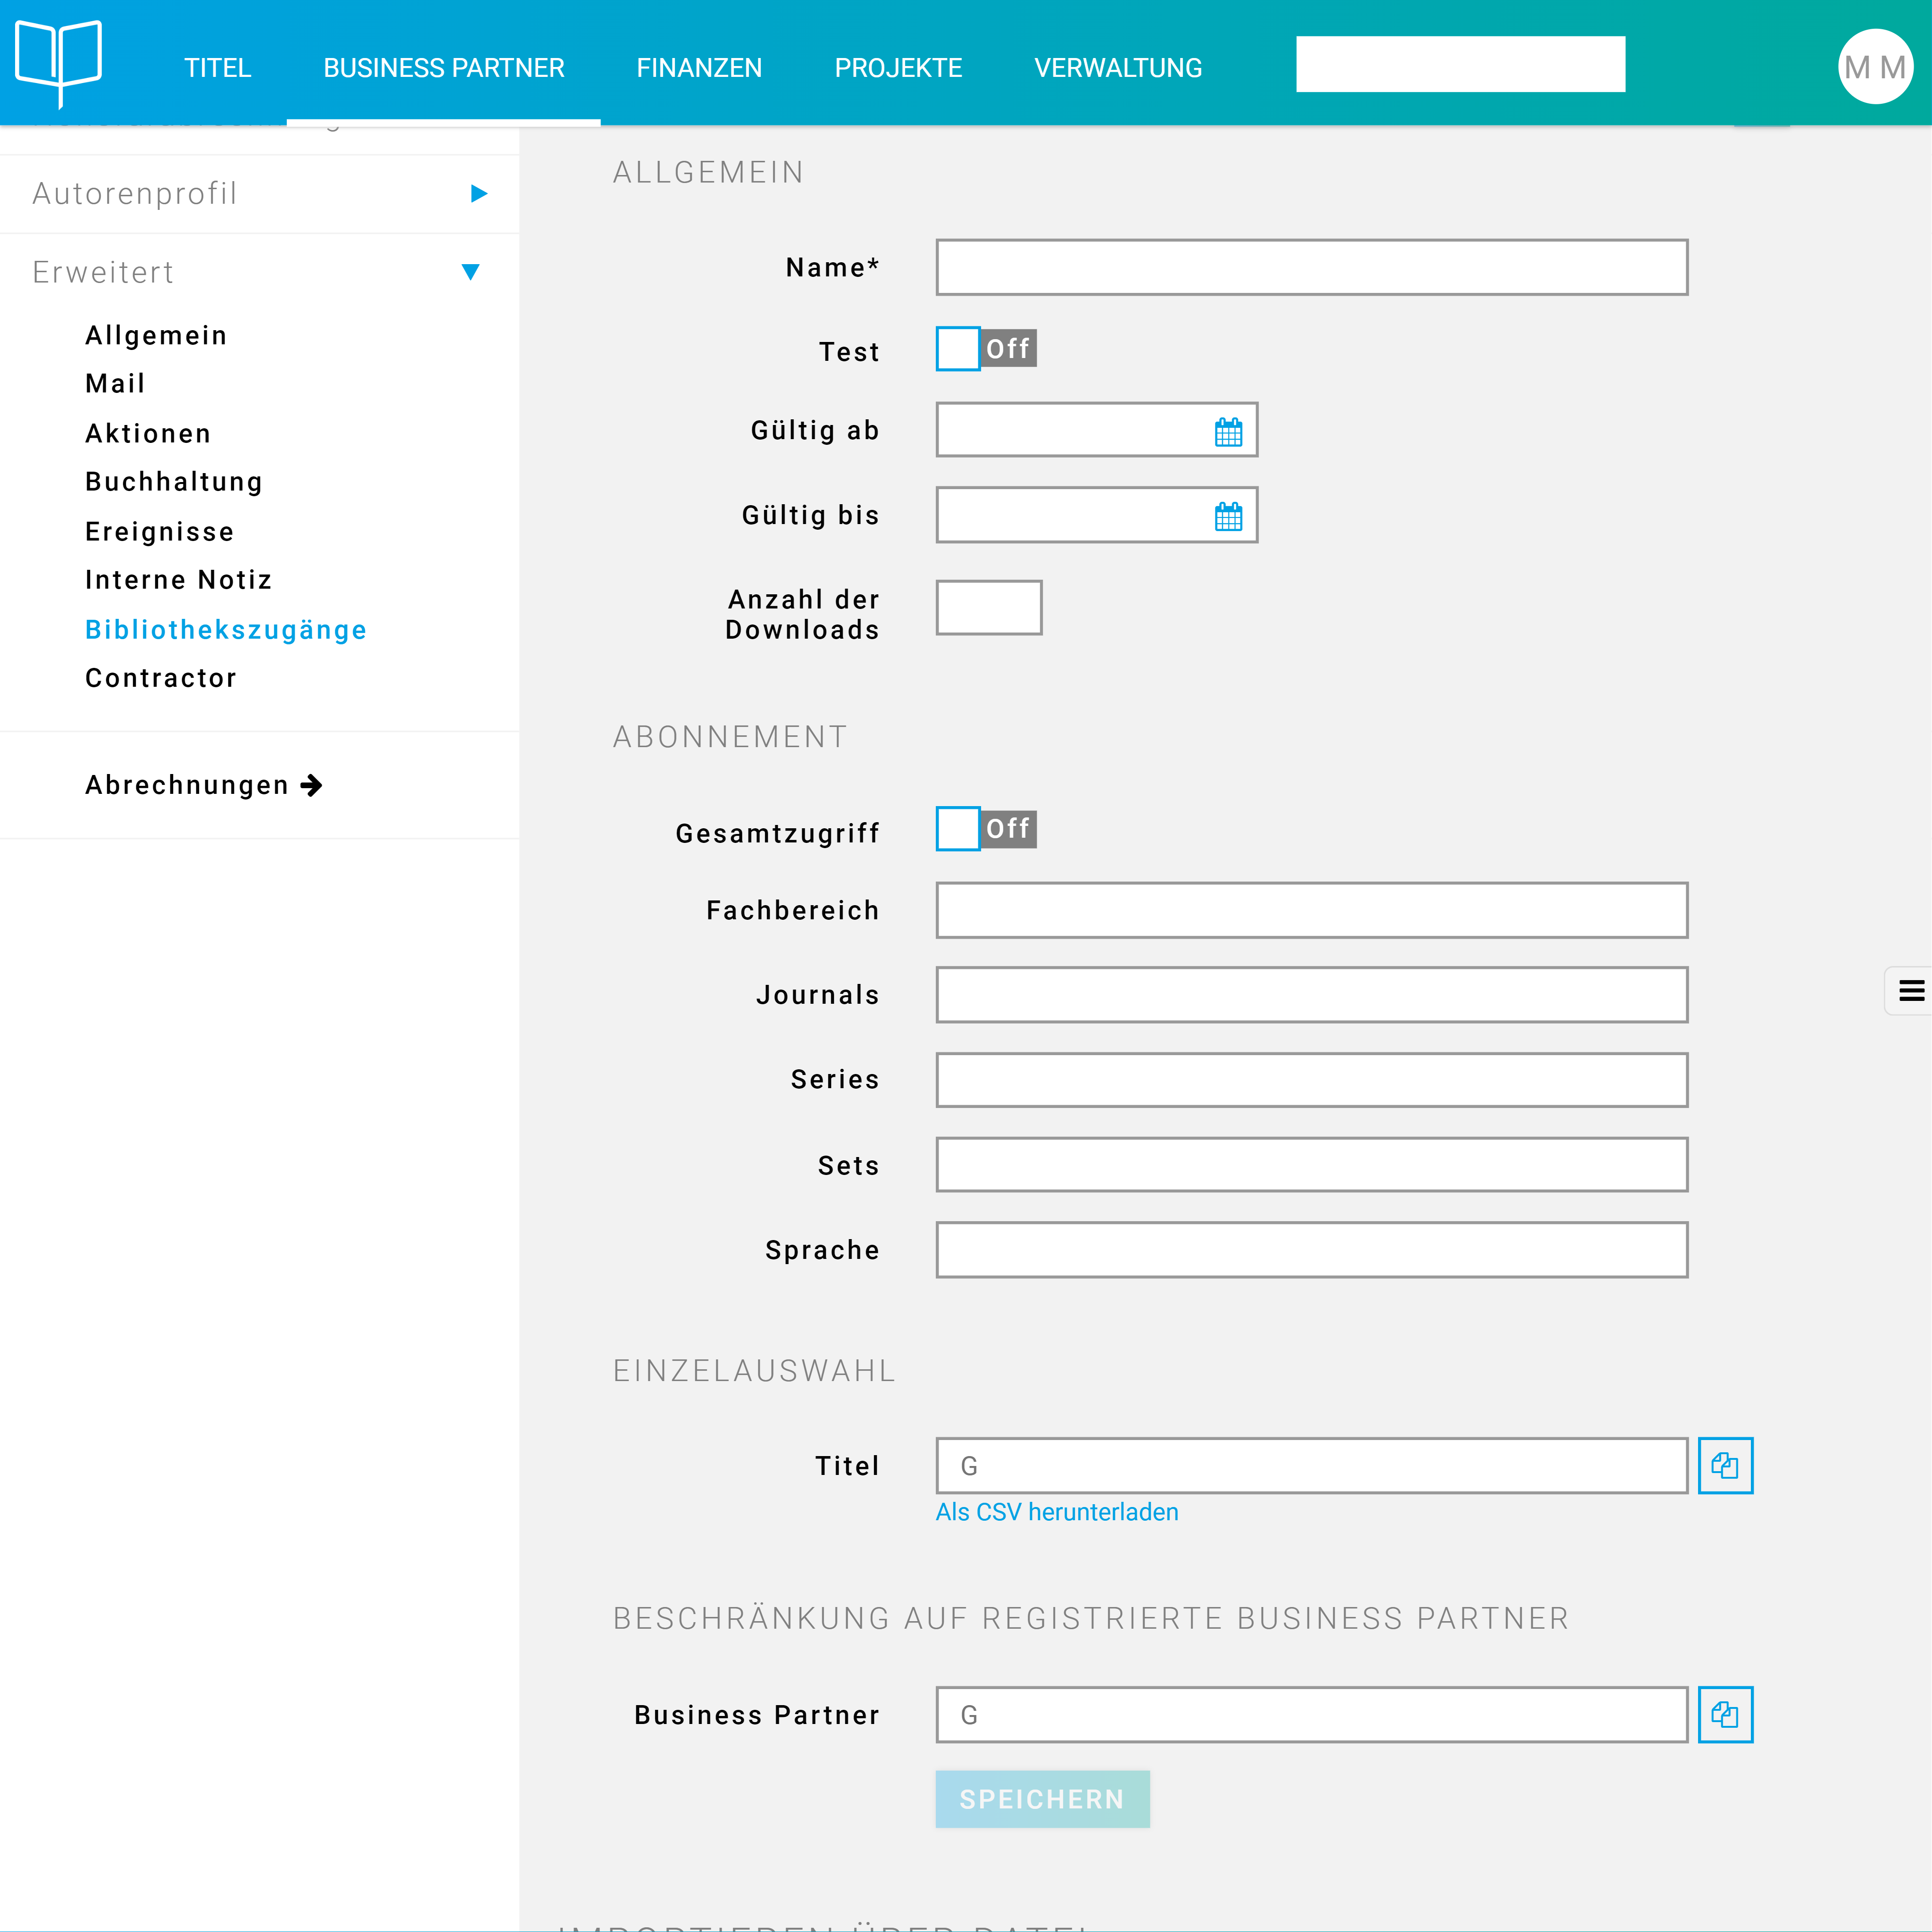Collapse the Erweitert section
Screen dimensions: 1932x1932
click(x=470, y=272)
